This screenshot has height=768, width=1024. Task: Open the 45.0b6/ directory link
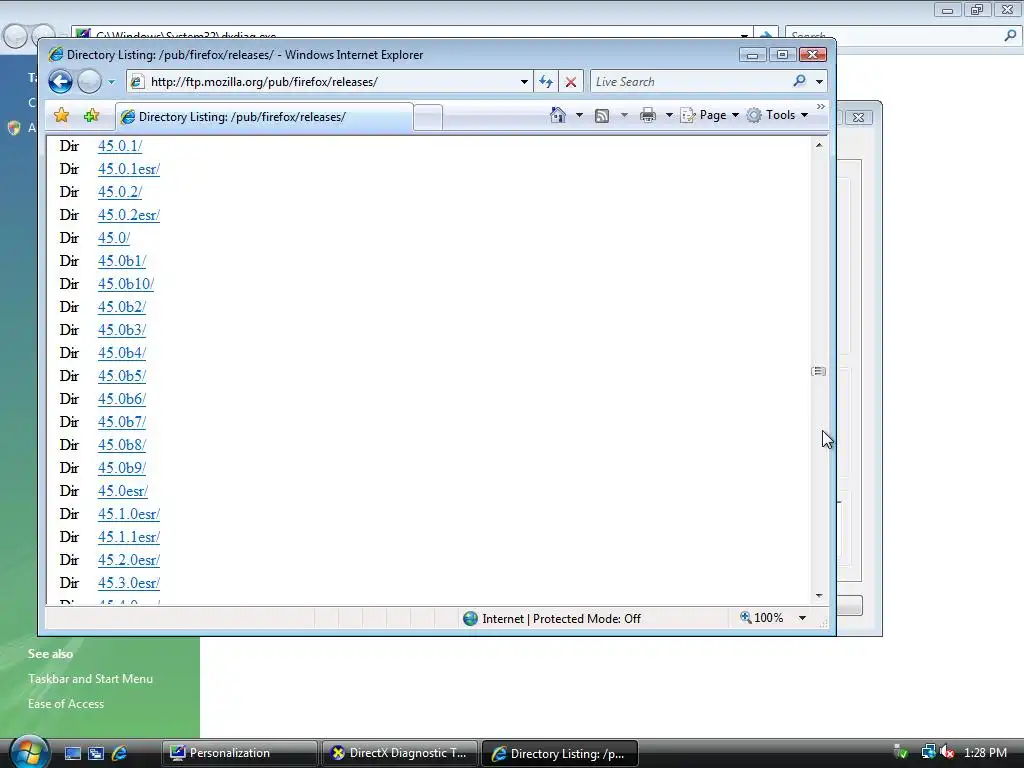[x=121, y=399]
